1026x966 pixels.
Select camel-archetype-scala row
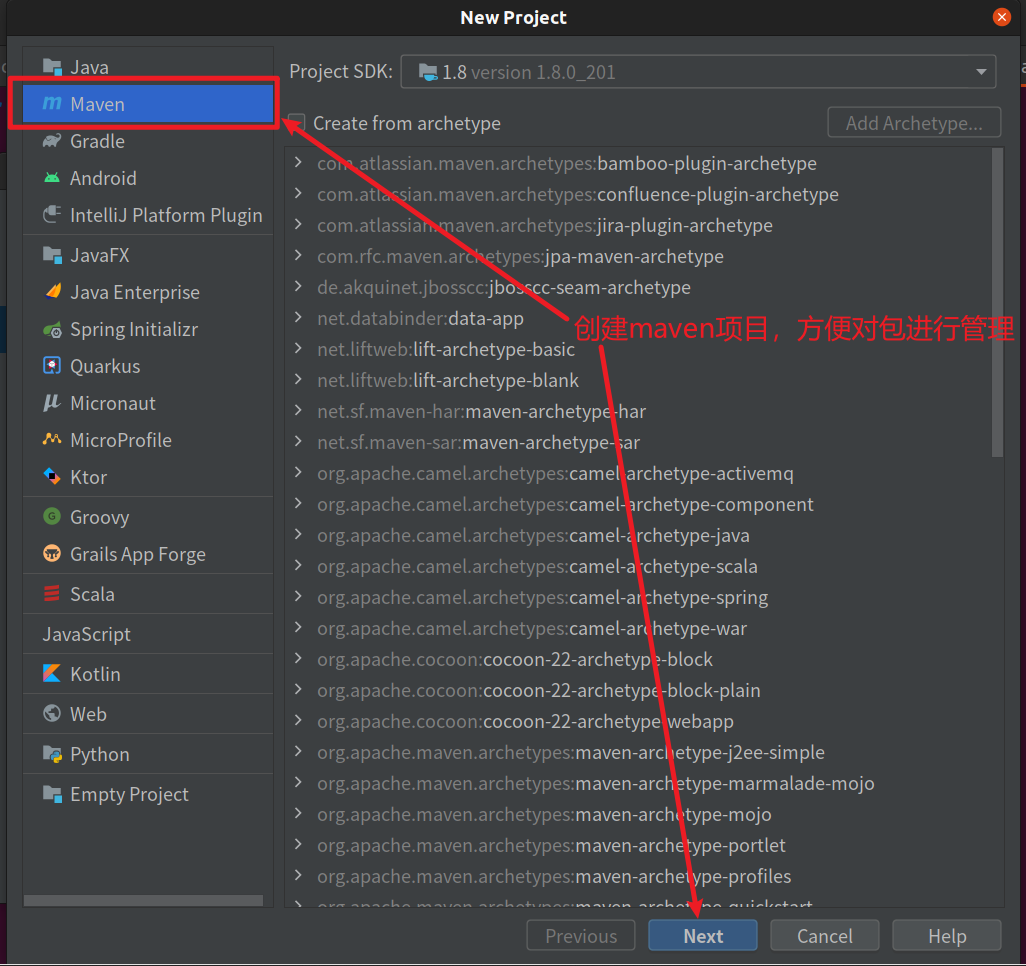tap(638, 566)
